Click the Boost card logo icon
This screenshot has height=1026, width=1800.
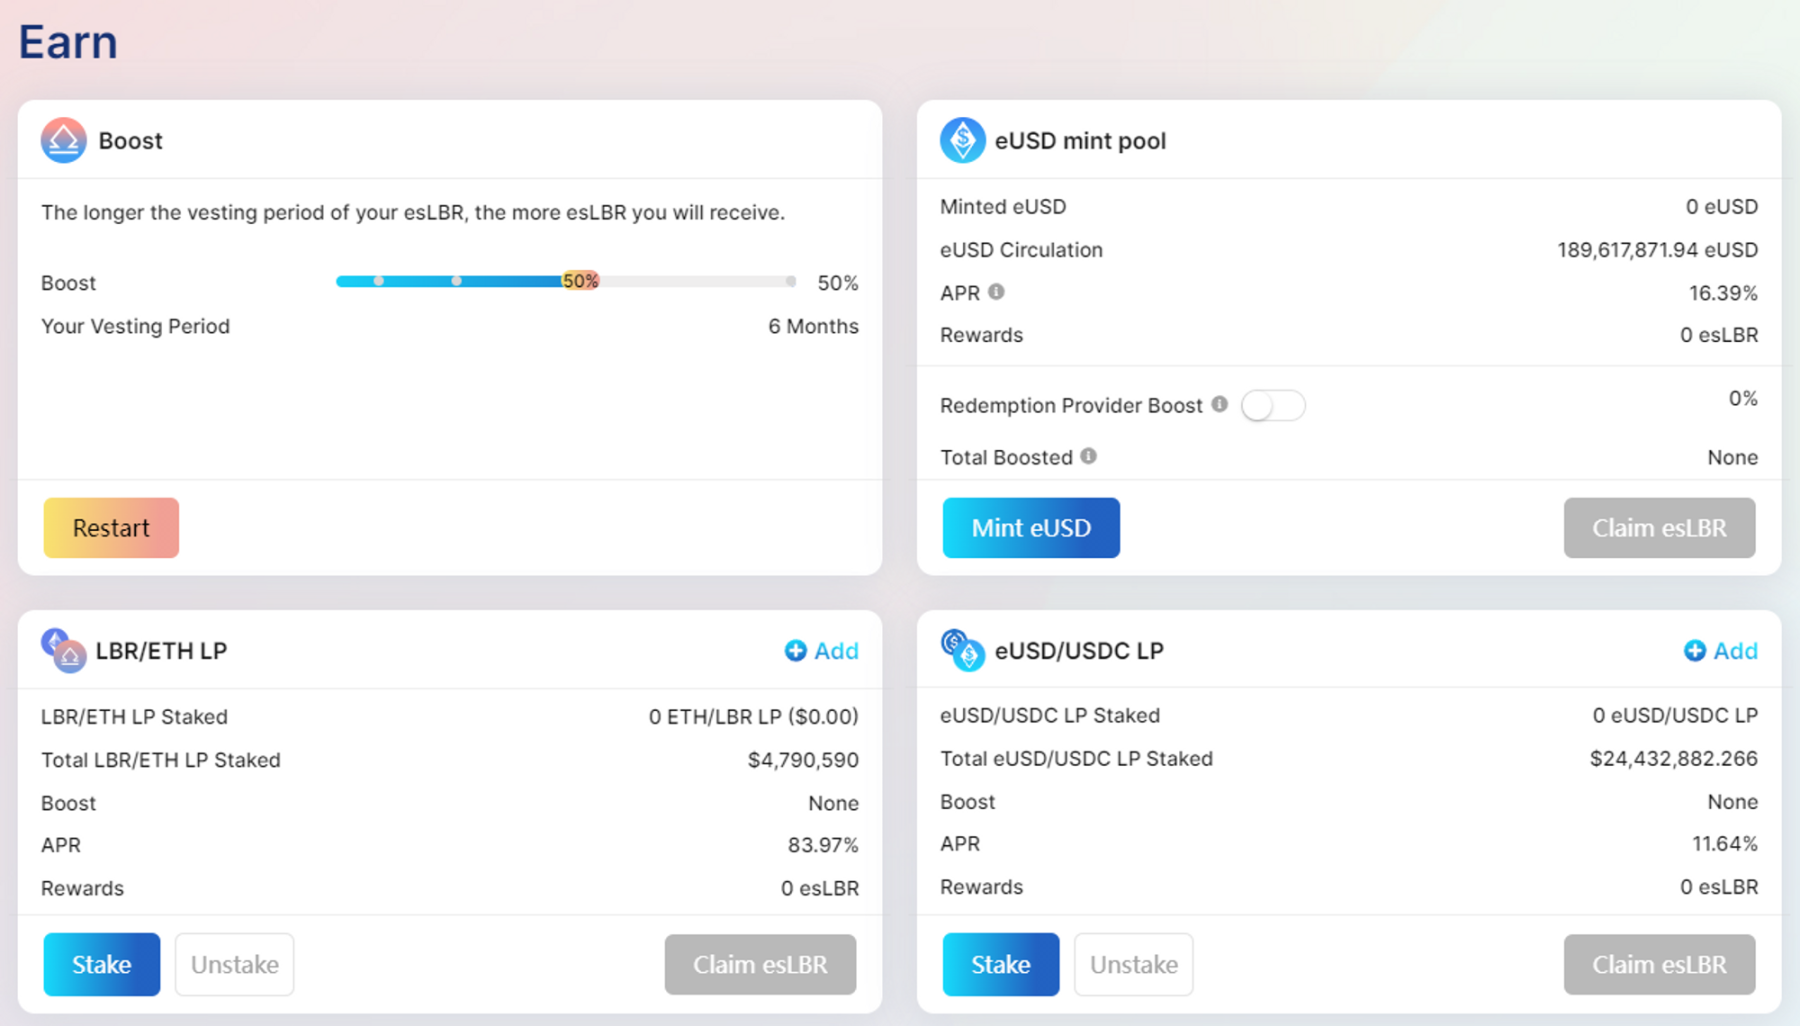tap(63, 140)
